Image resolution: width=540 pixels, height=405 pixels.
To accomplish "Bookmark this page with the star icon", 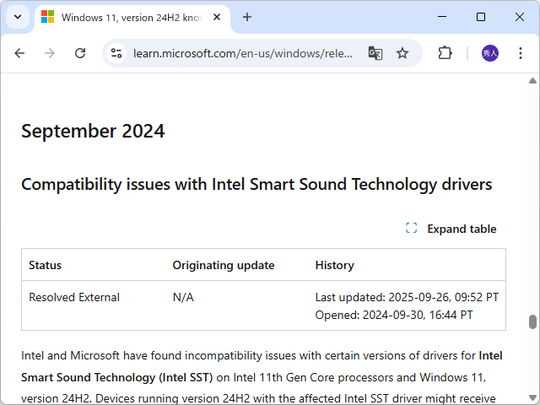I will click(x=402, y=53).
